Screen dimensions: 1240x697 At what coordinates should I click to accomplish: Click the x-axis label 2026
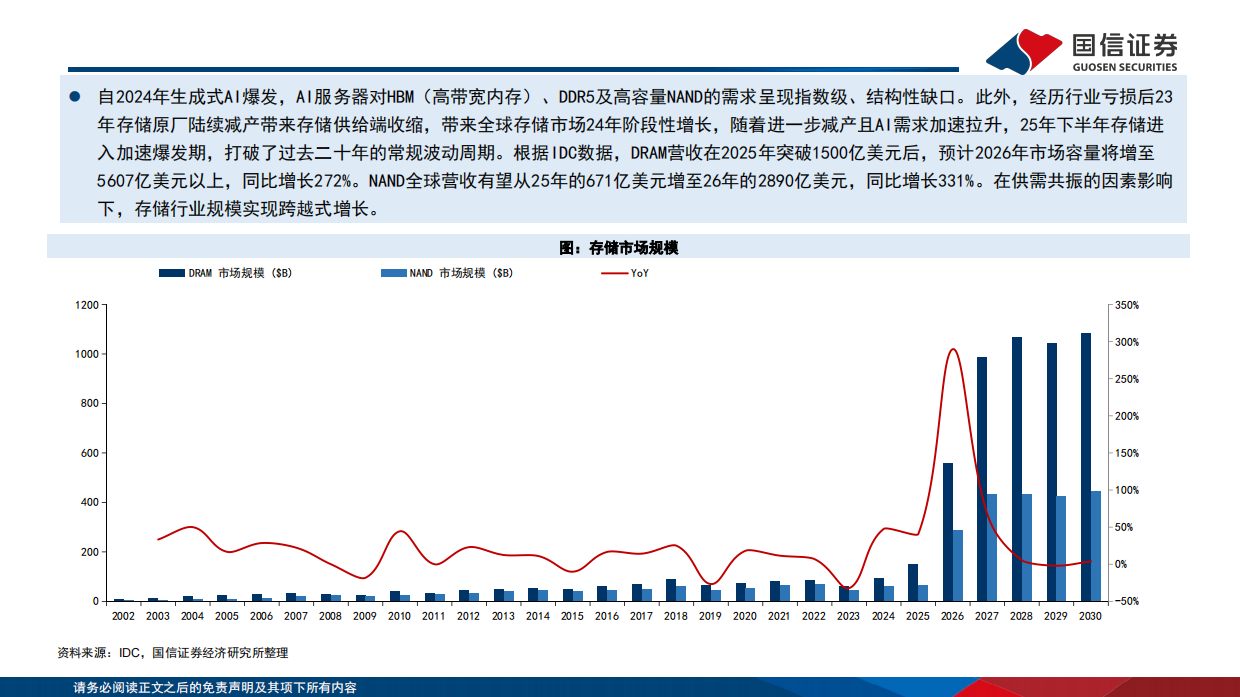(953, 616)
